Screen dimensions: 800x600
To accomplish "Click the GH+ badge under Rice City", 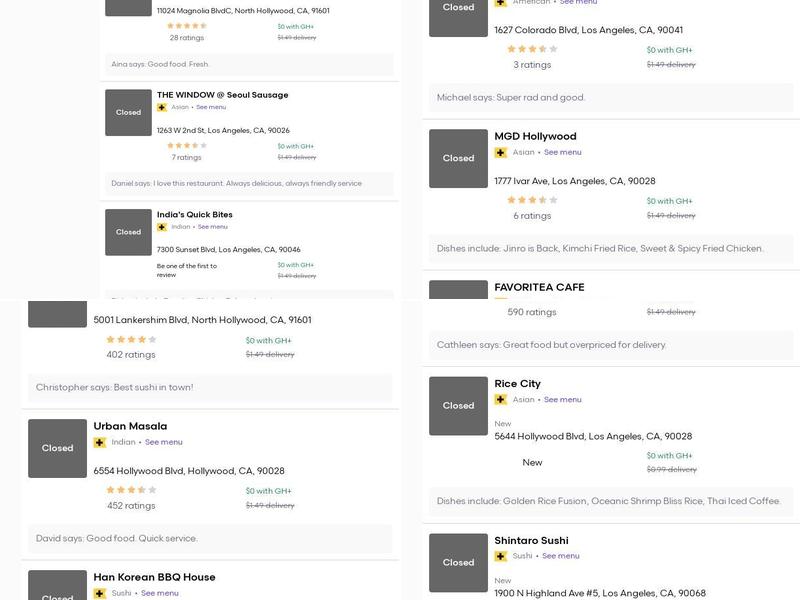I will (x=501, y=400).
